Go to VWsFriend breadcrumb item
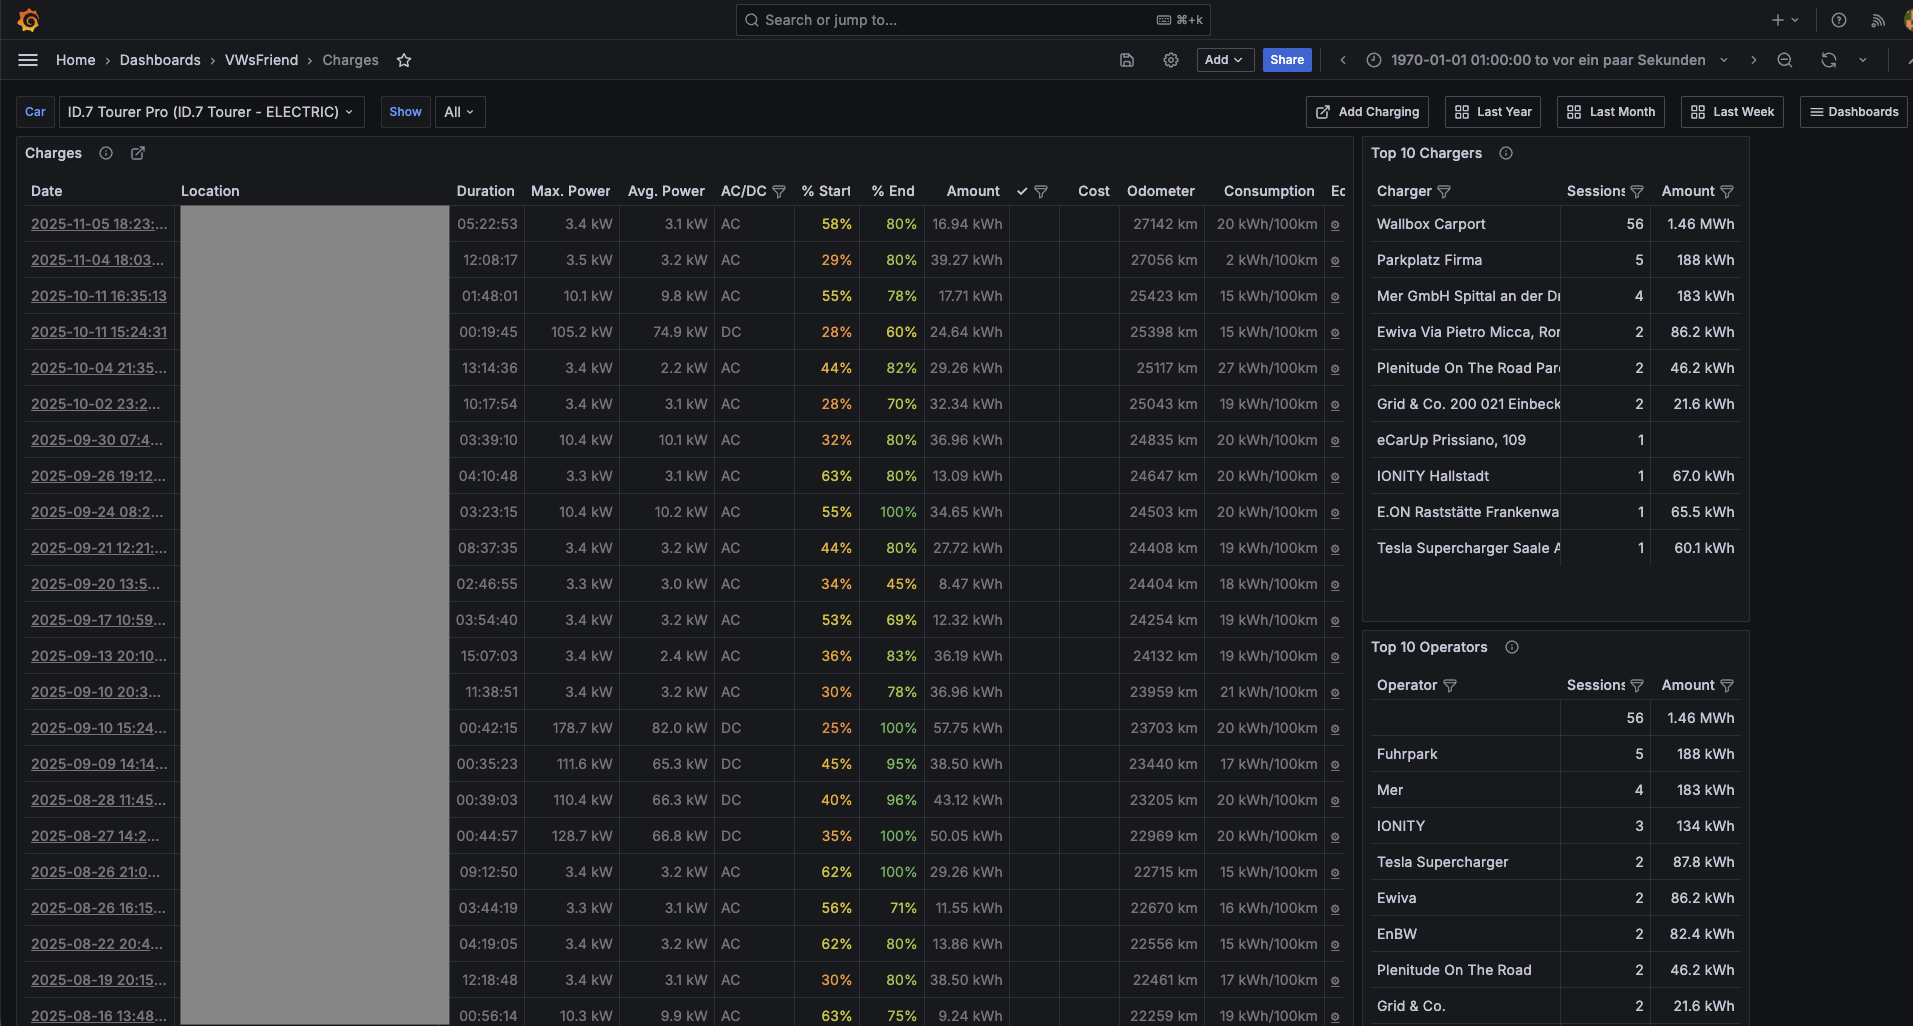This screenshot has height=1026, width=1913. click(x=261, y=60)
